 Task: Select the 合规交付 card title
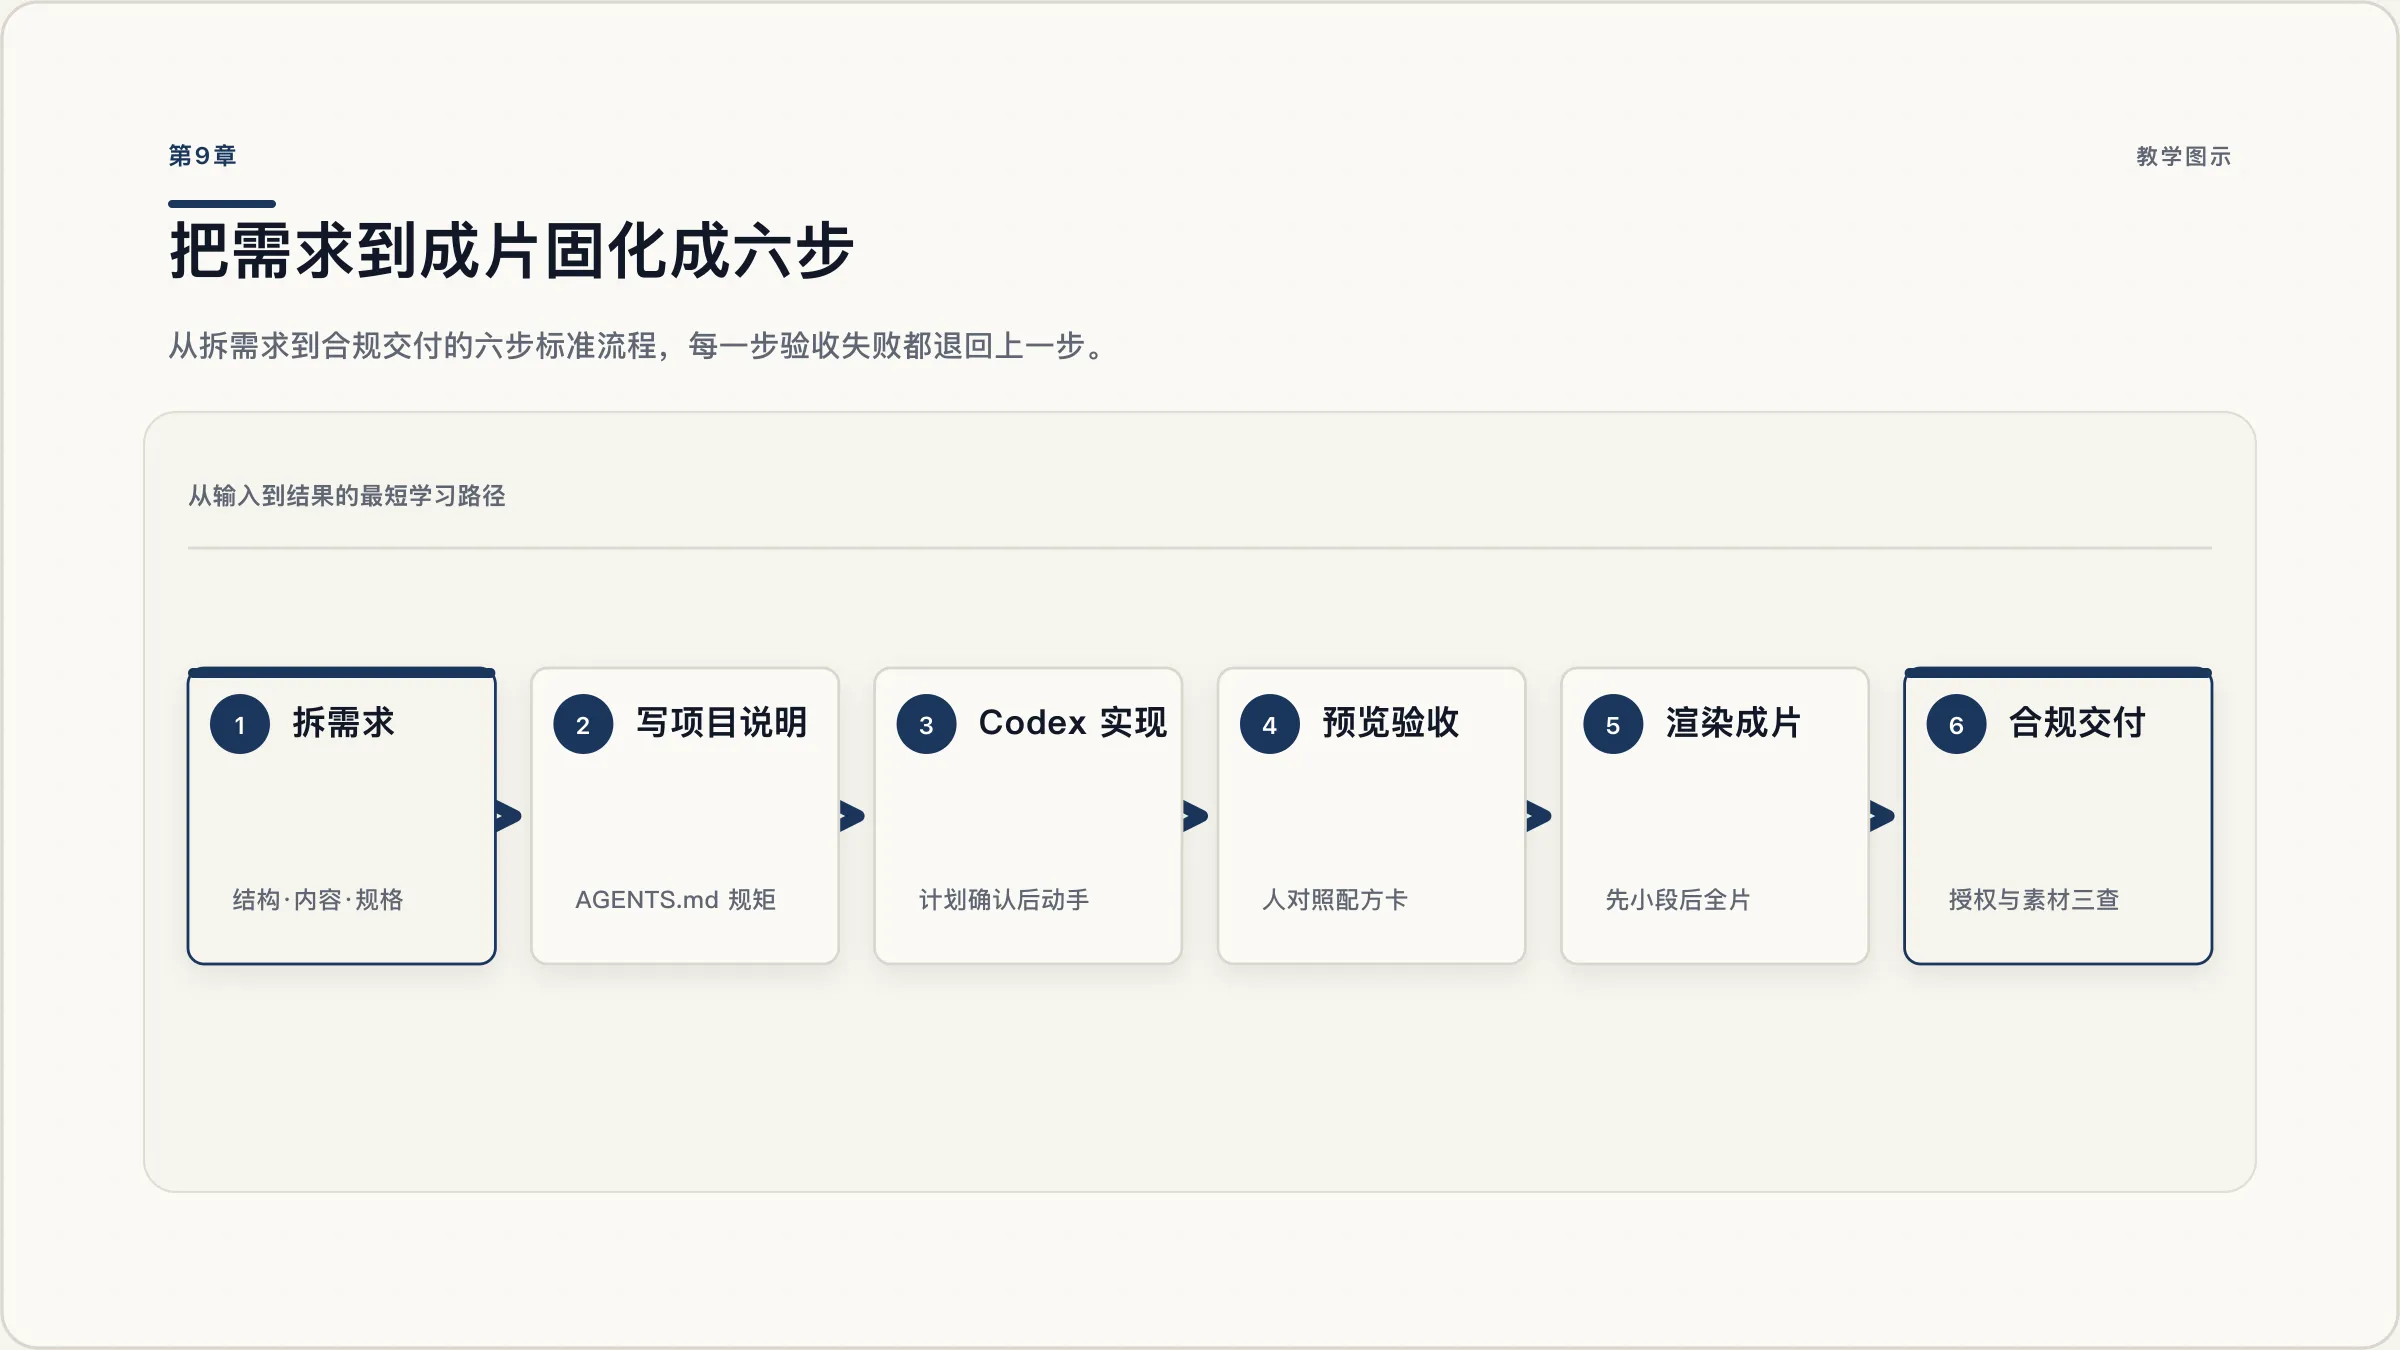(x=2077, y=722)
